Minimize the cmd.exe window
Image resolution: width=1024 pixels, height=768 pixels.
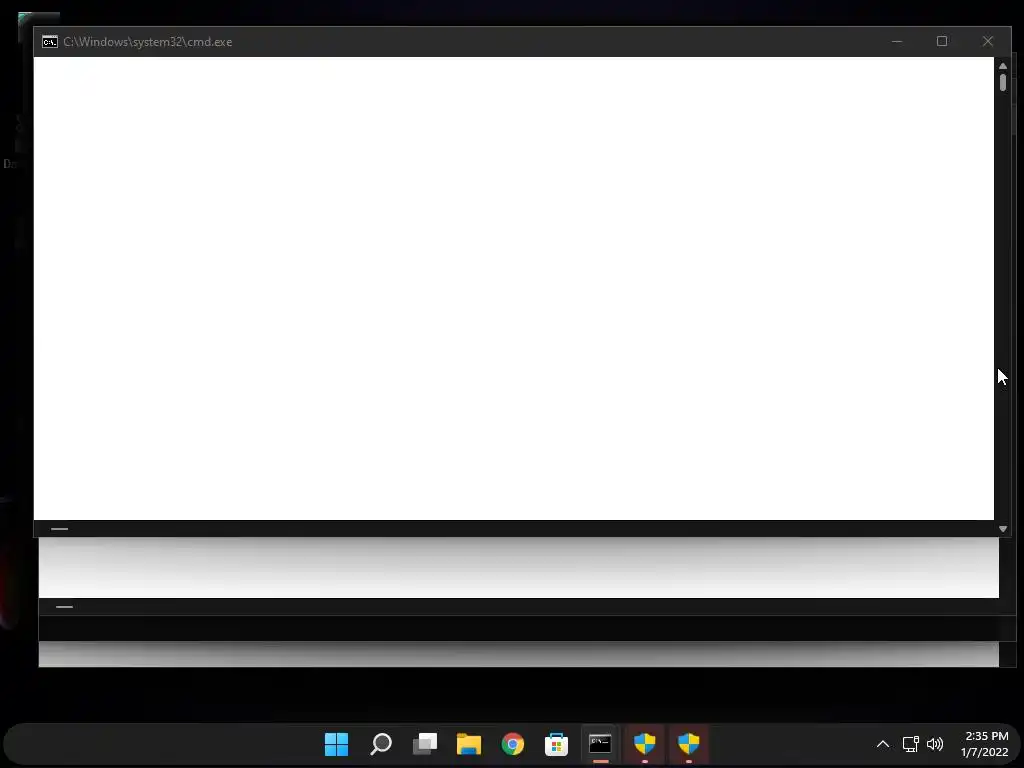[x=897, y=41]
